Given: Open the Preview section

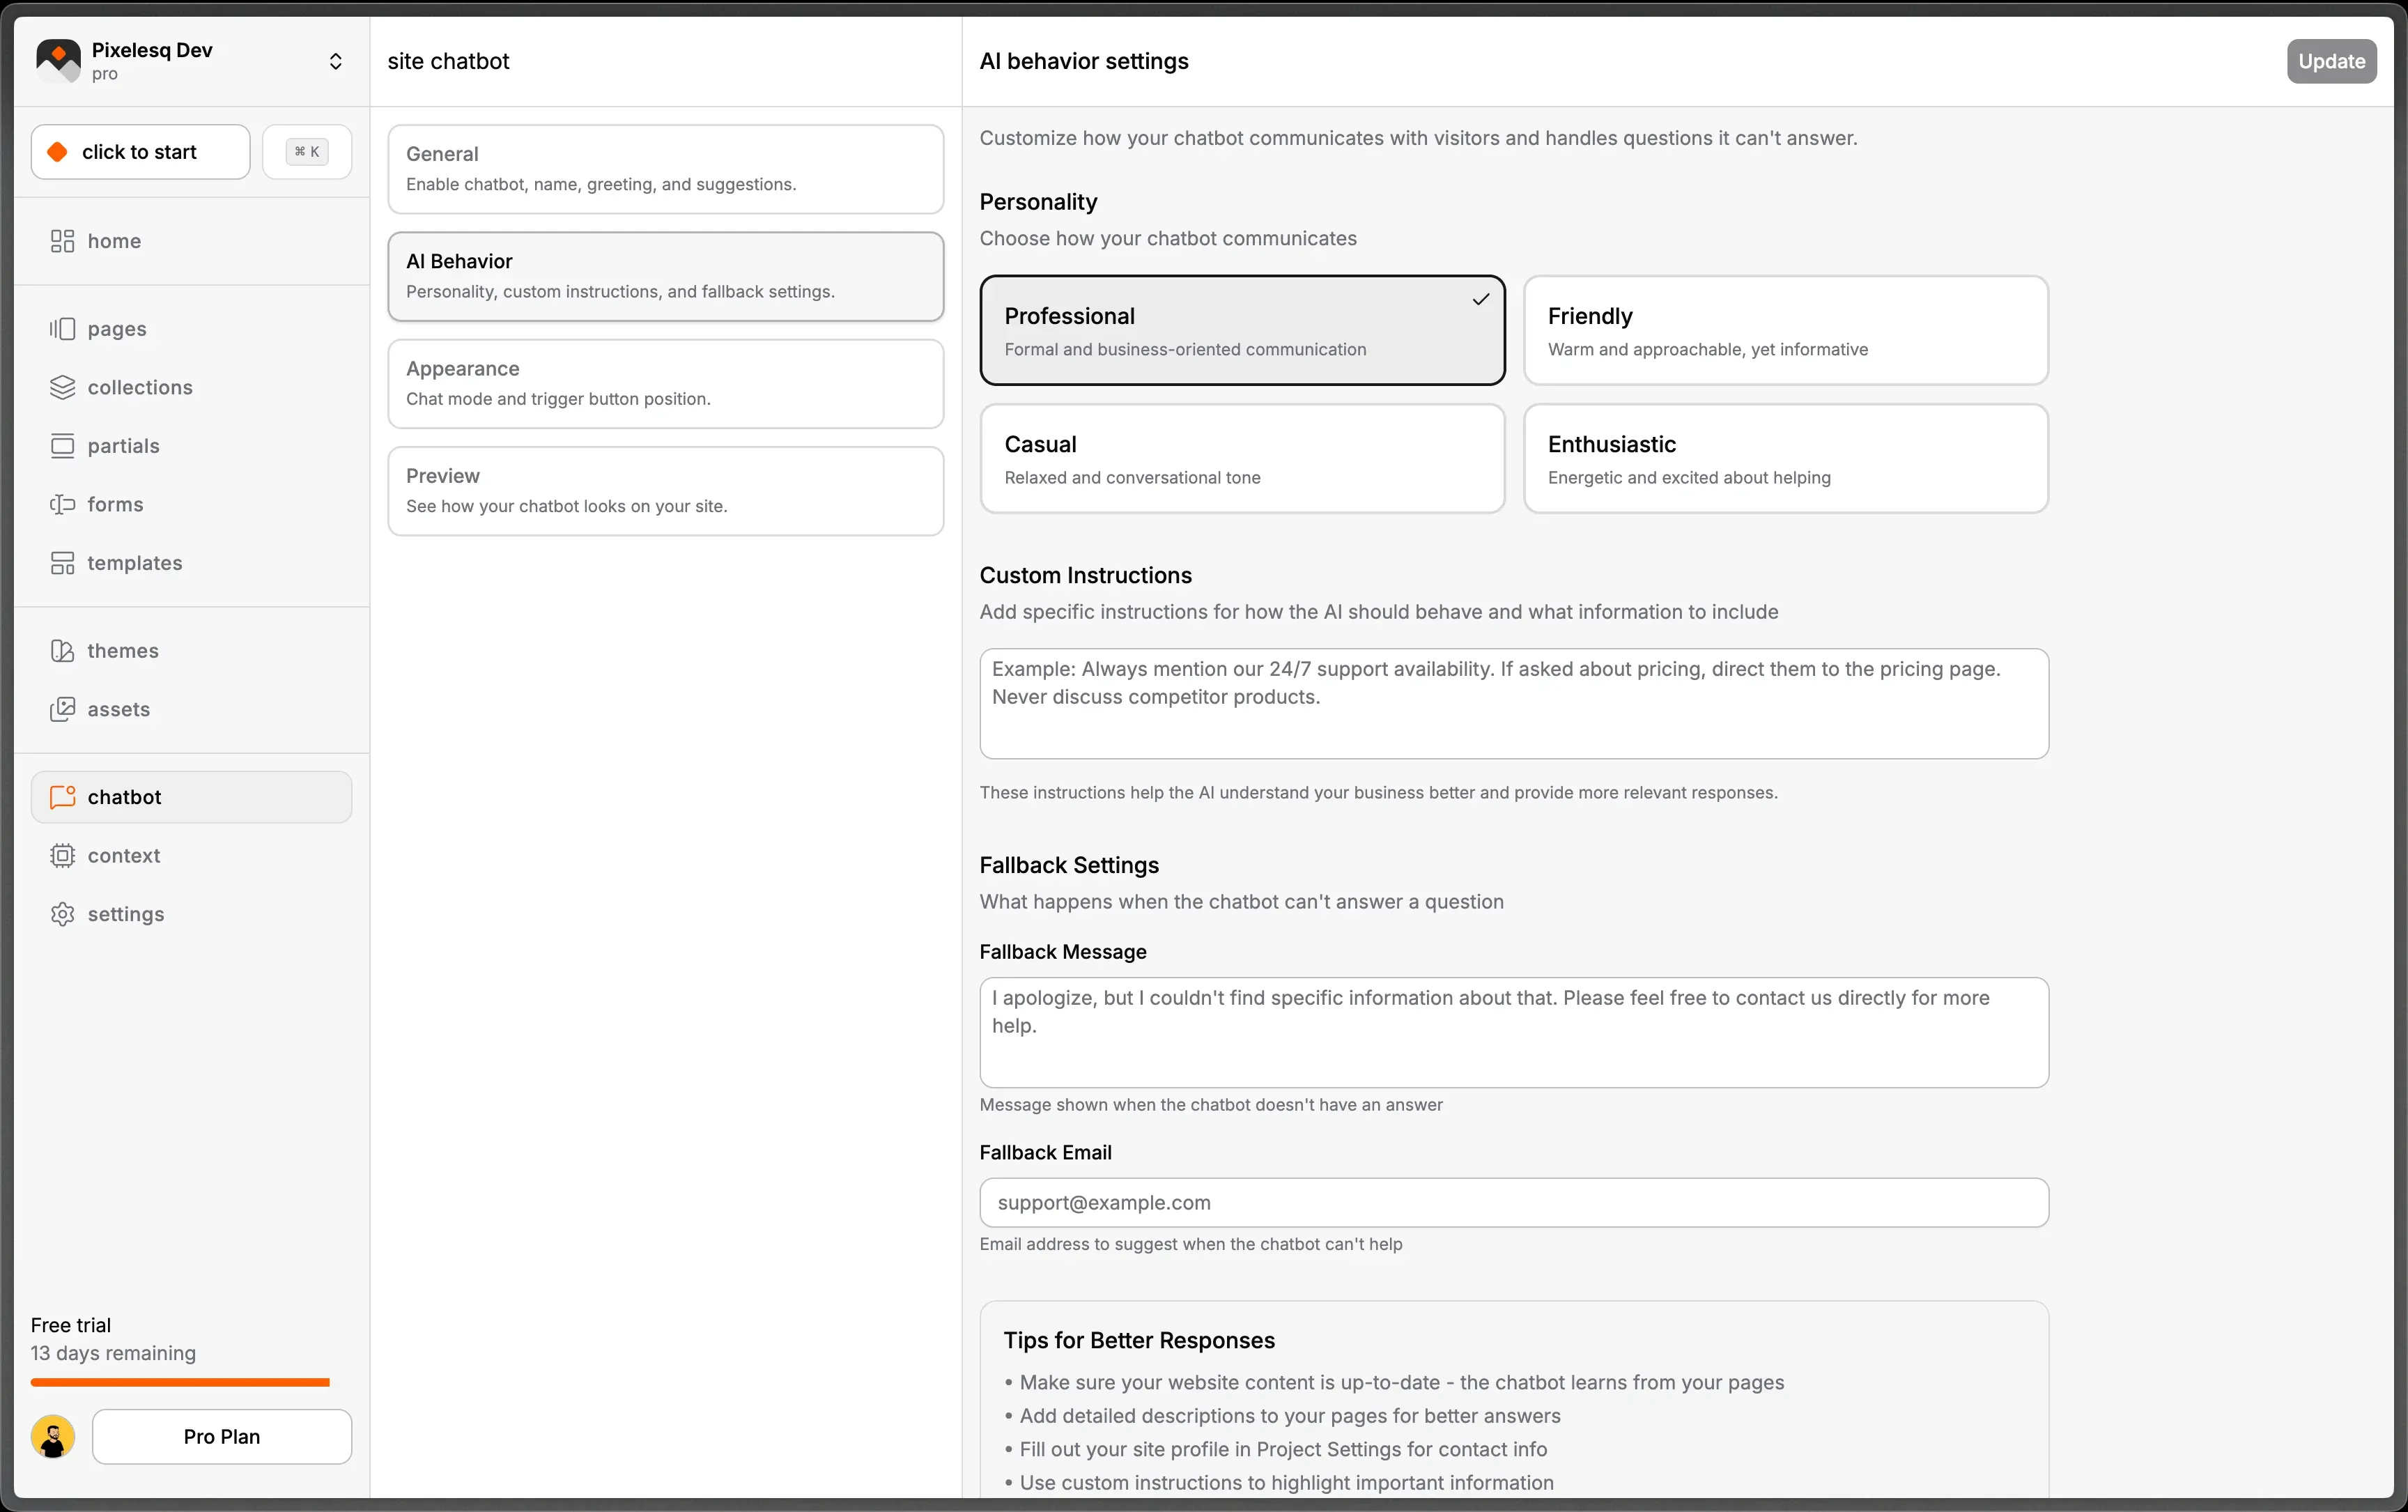Looking at the screenshot, I should click(665, 491).
